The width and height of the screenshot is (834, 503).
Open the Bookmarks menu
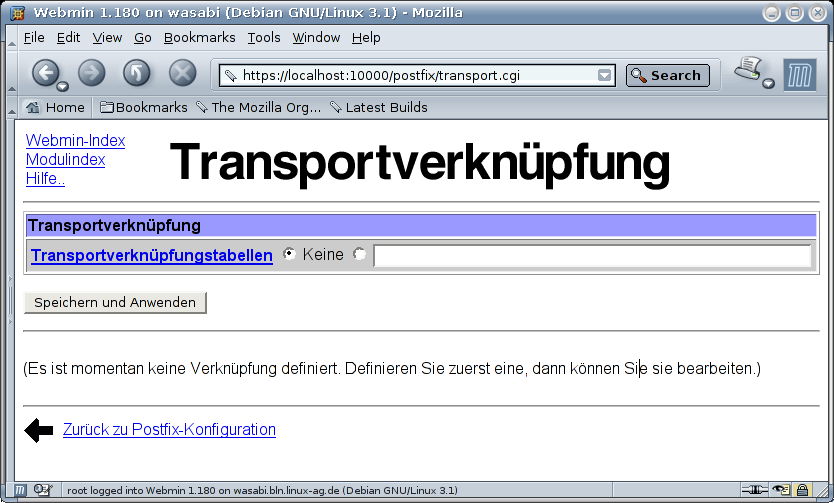tap(199, 38)
